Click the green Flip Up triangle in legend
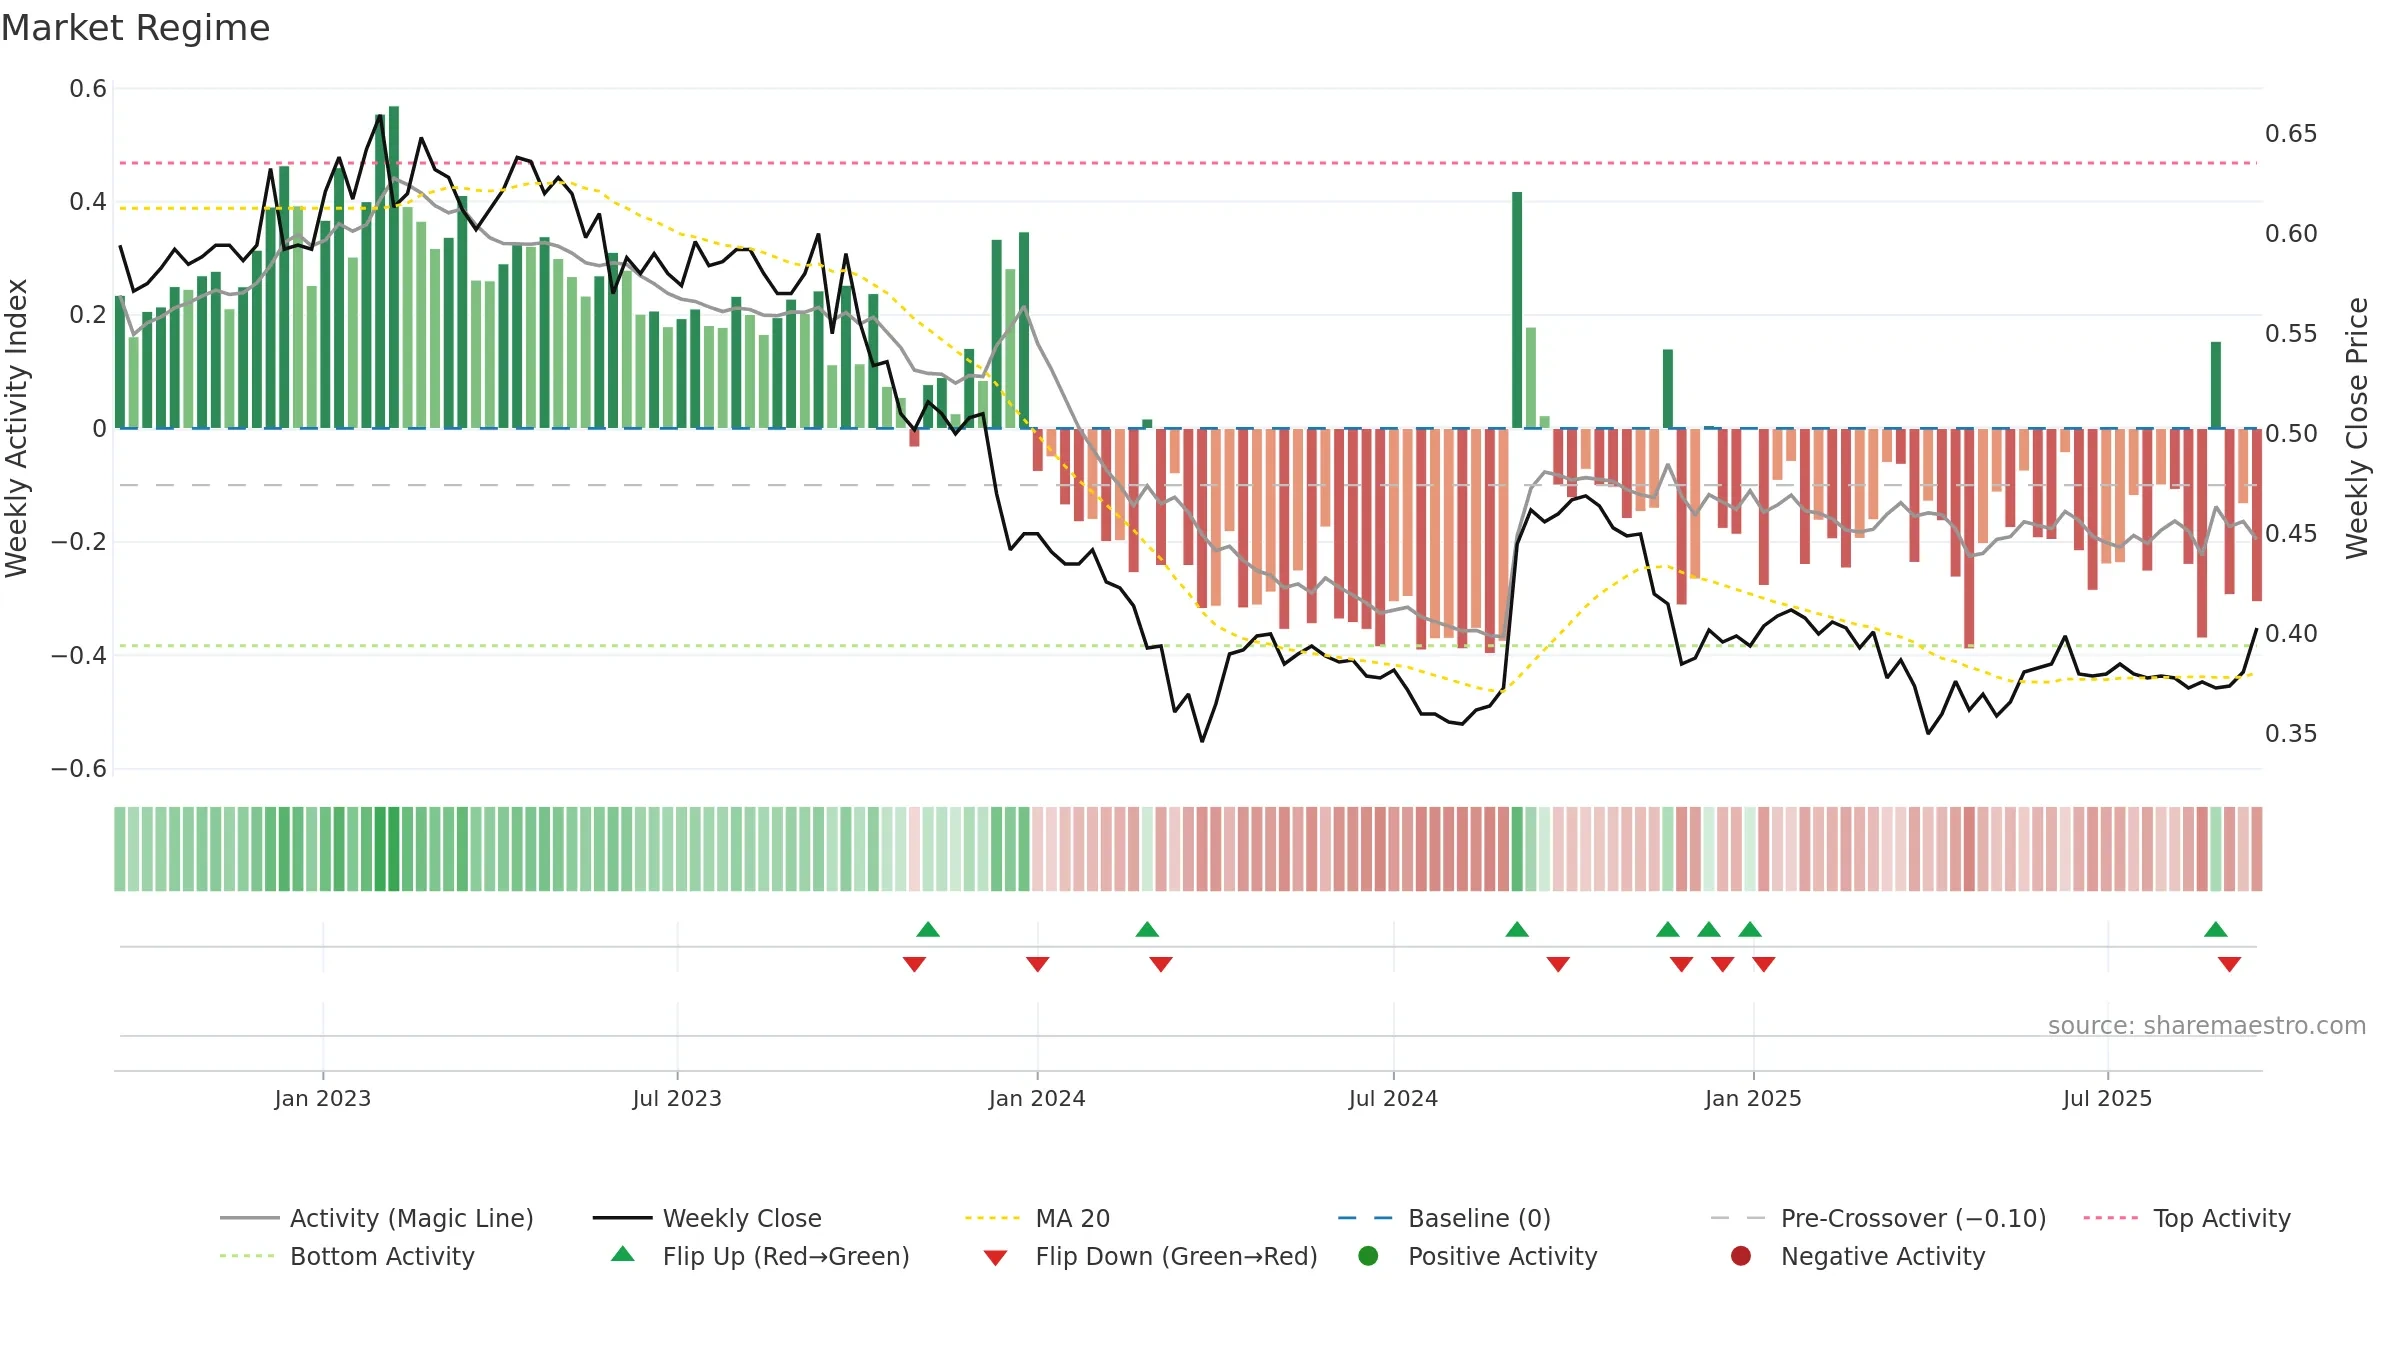 click(622, 1254)
